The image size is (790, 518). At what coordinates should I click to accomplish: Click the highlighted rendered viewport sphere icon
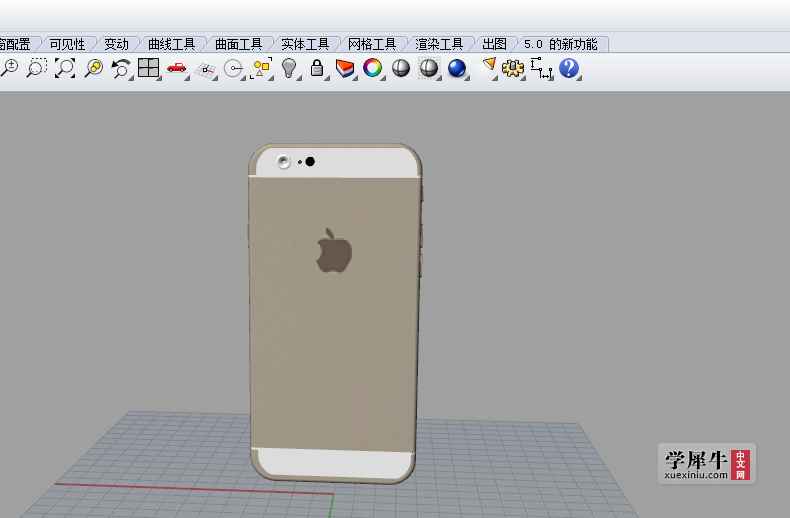(429, 68)
